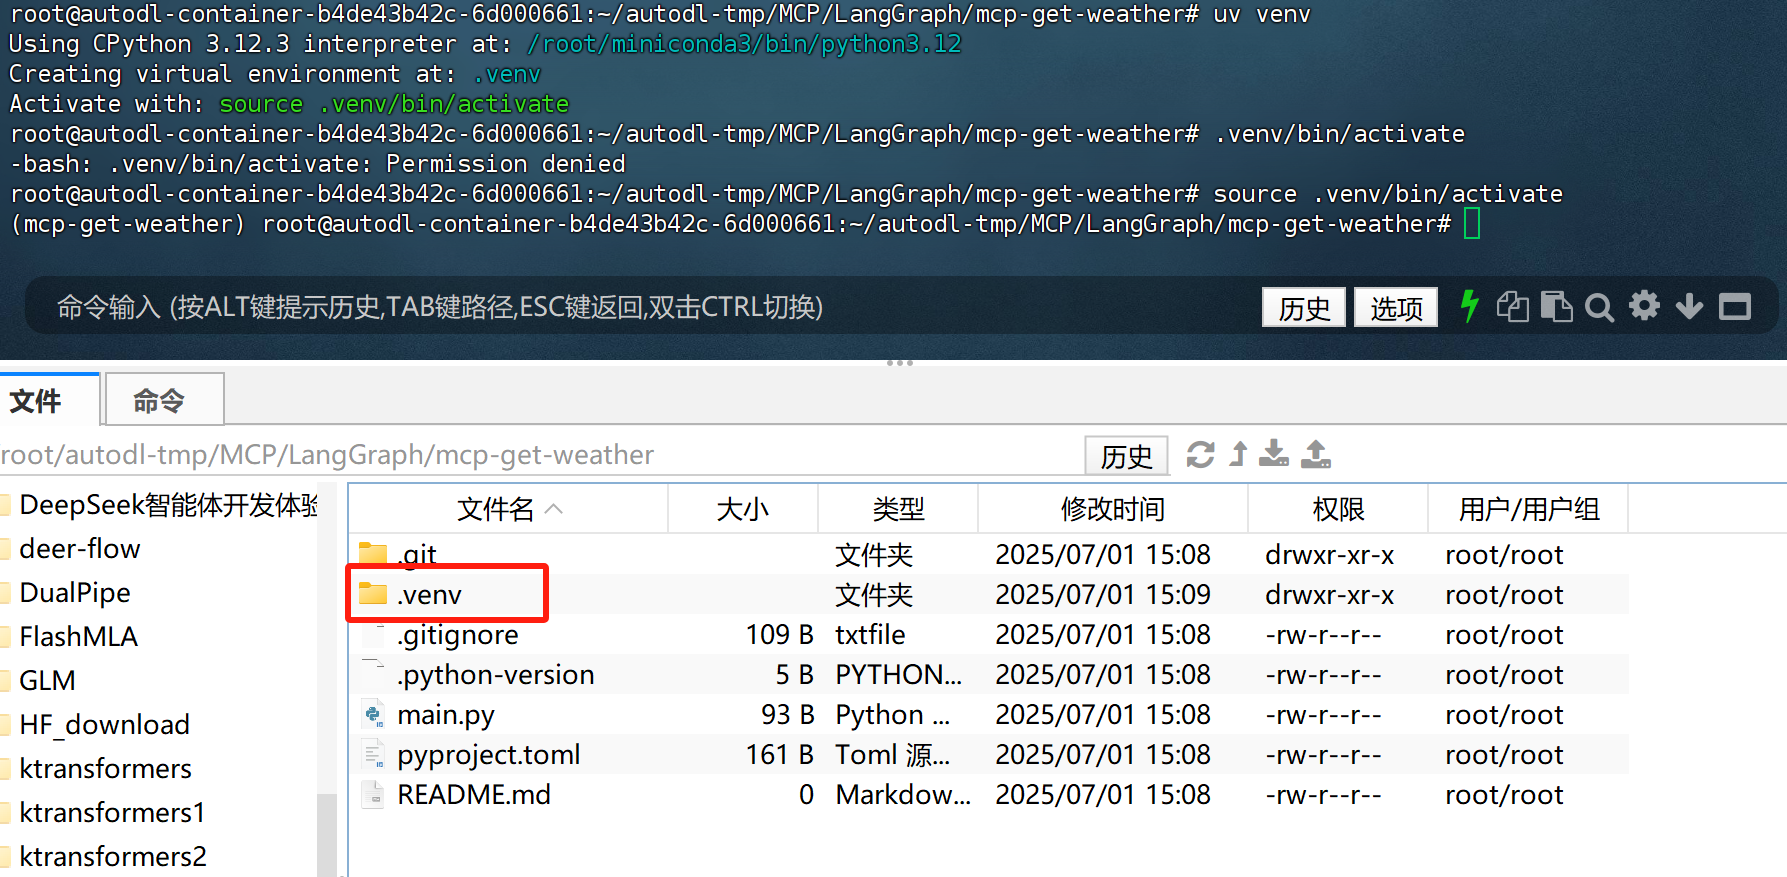Select the .venv folder in file list
1787x877 pixels.
click(x=429, y=594)
